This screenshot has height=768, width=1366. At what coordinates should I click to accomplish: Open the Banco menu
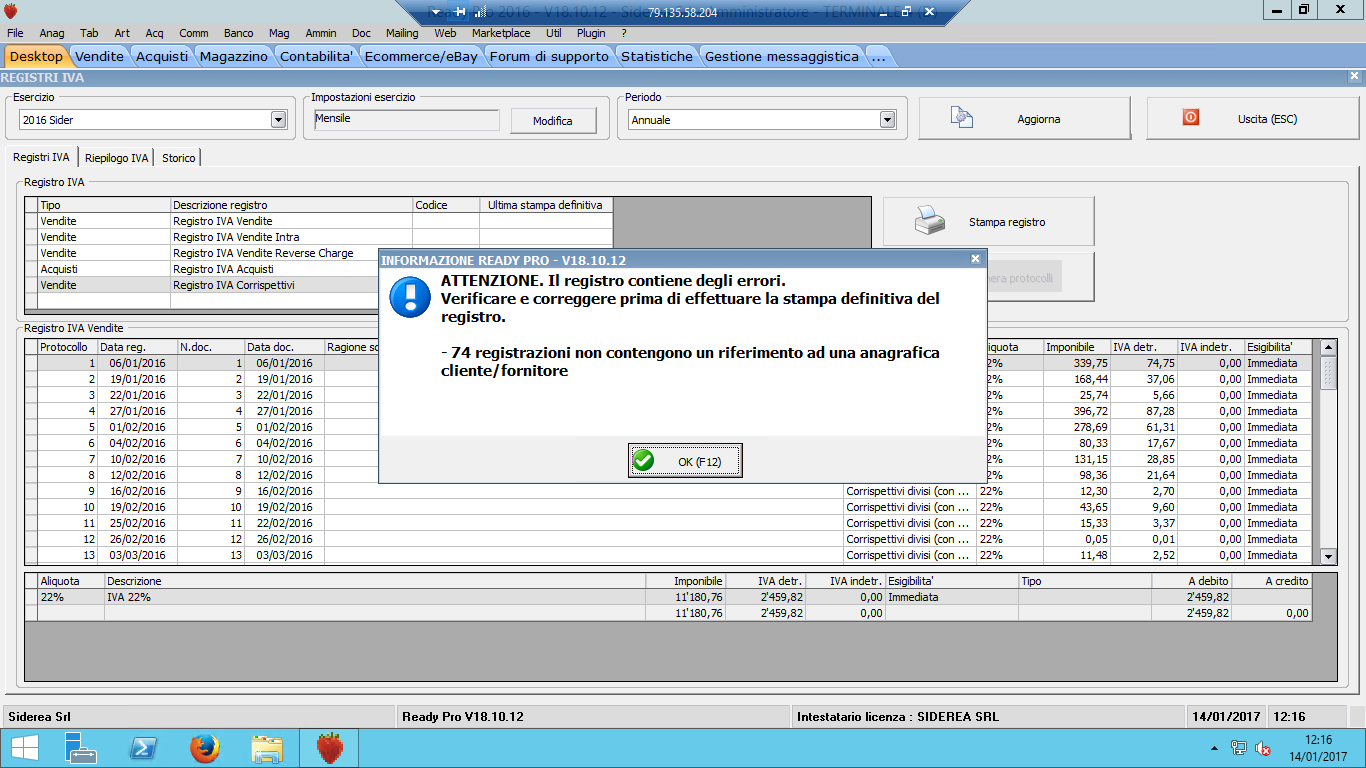pyautogui.click(x=238, y=33)
